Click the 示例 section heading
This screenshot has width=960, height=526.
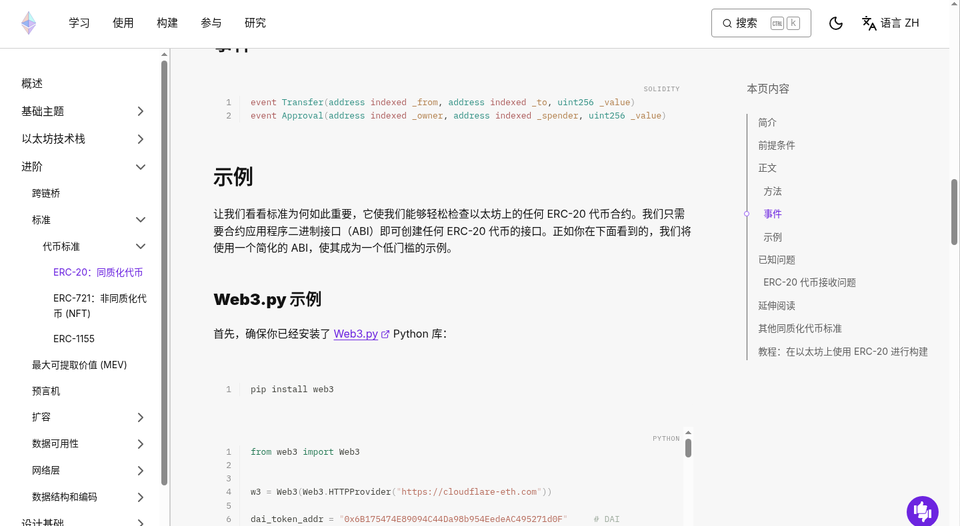(x=233, y=177)
